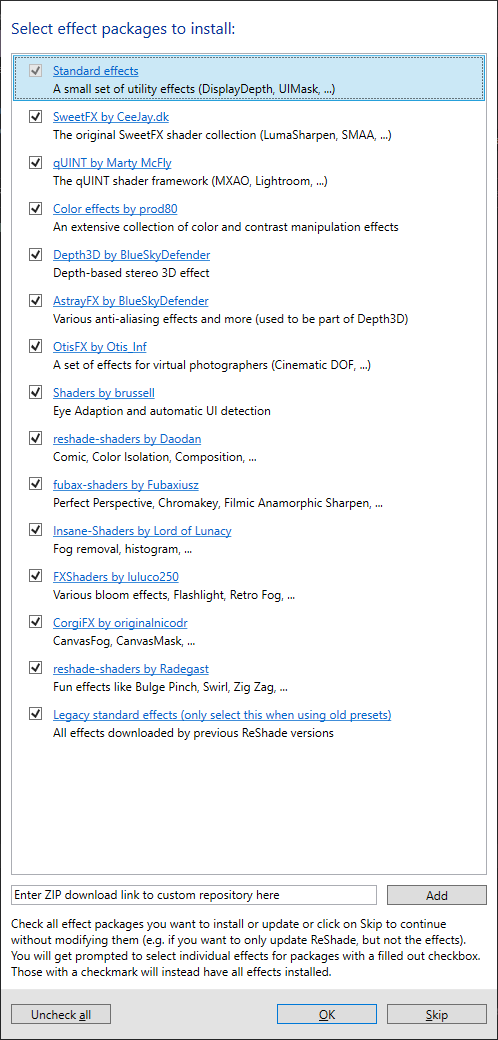
Task: Open the Standard effects link
Action: 95,71
